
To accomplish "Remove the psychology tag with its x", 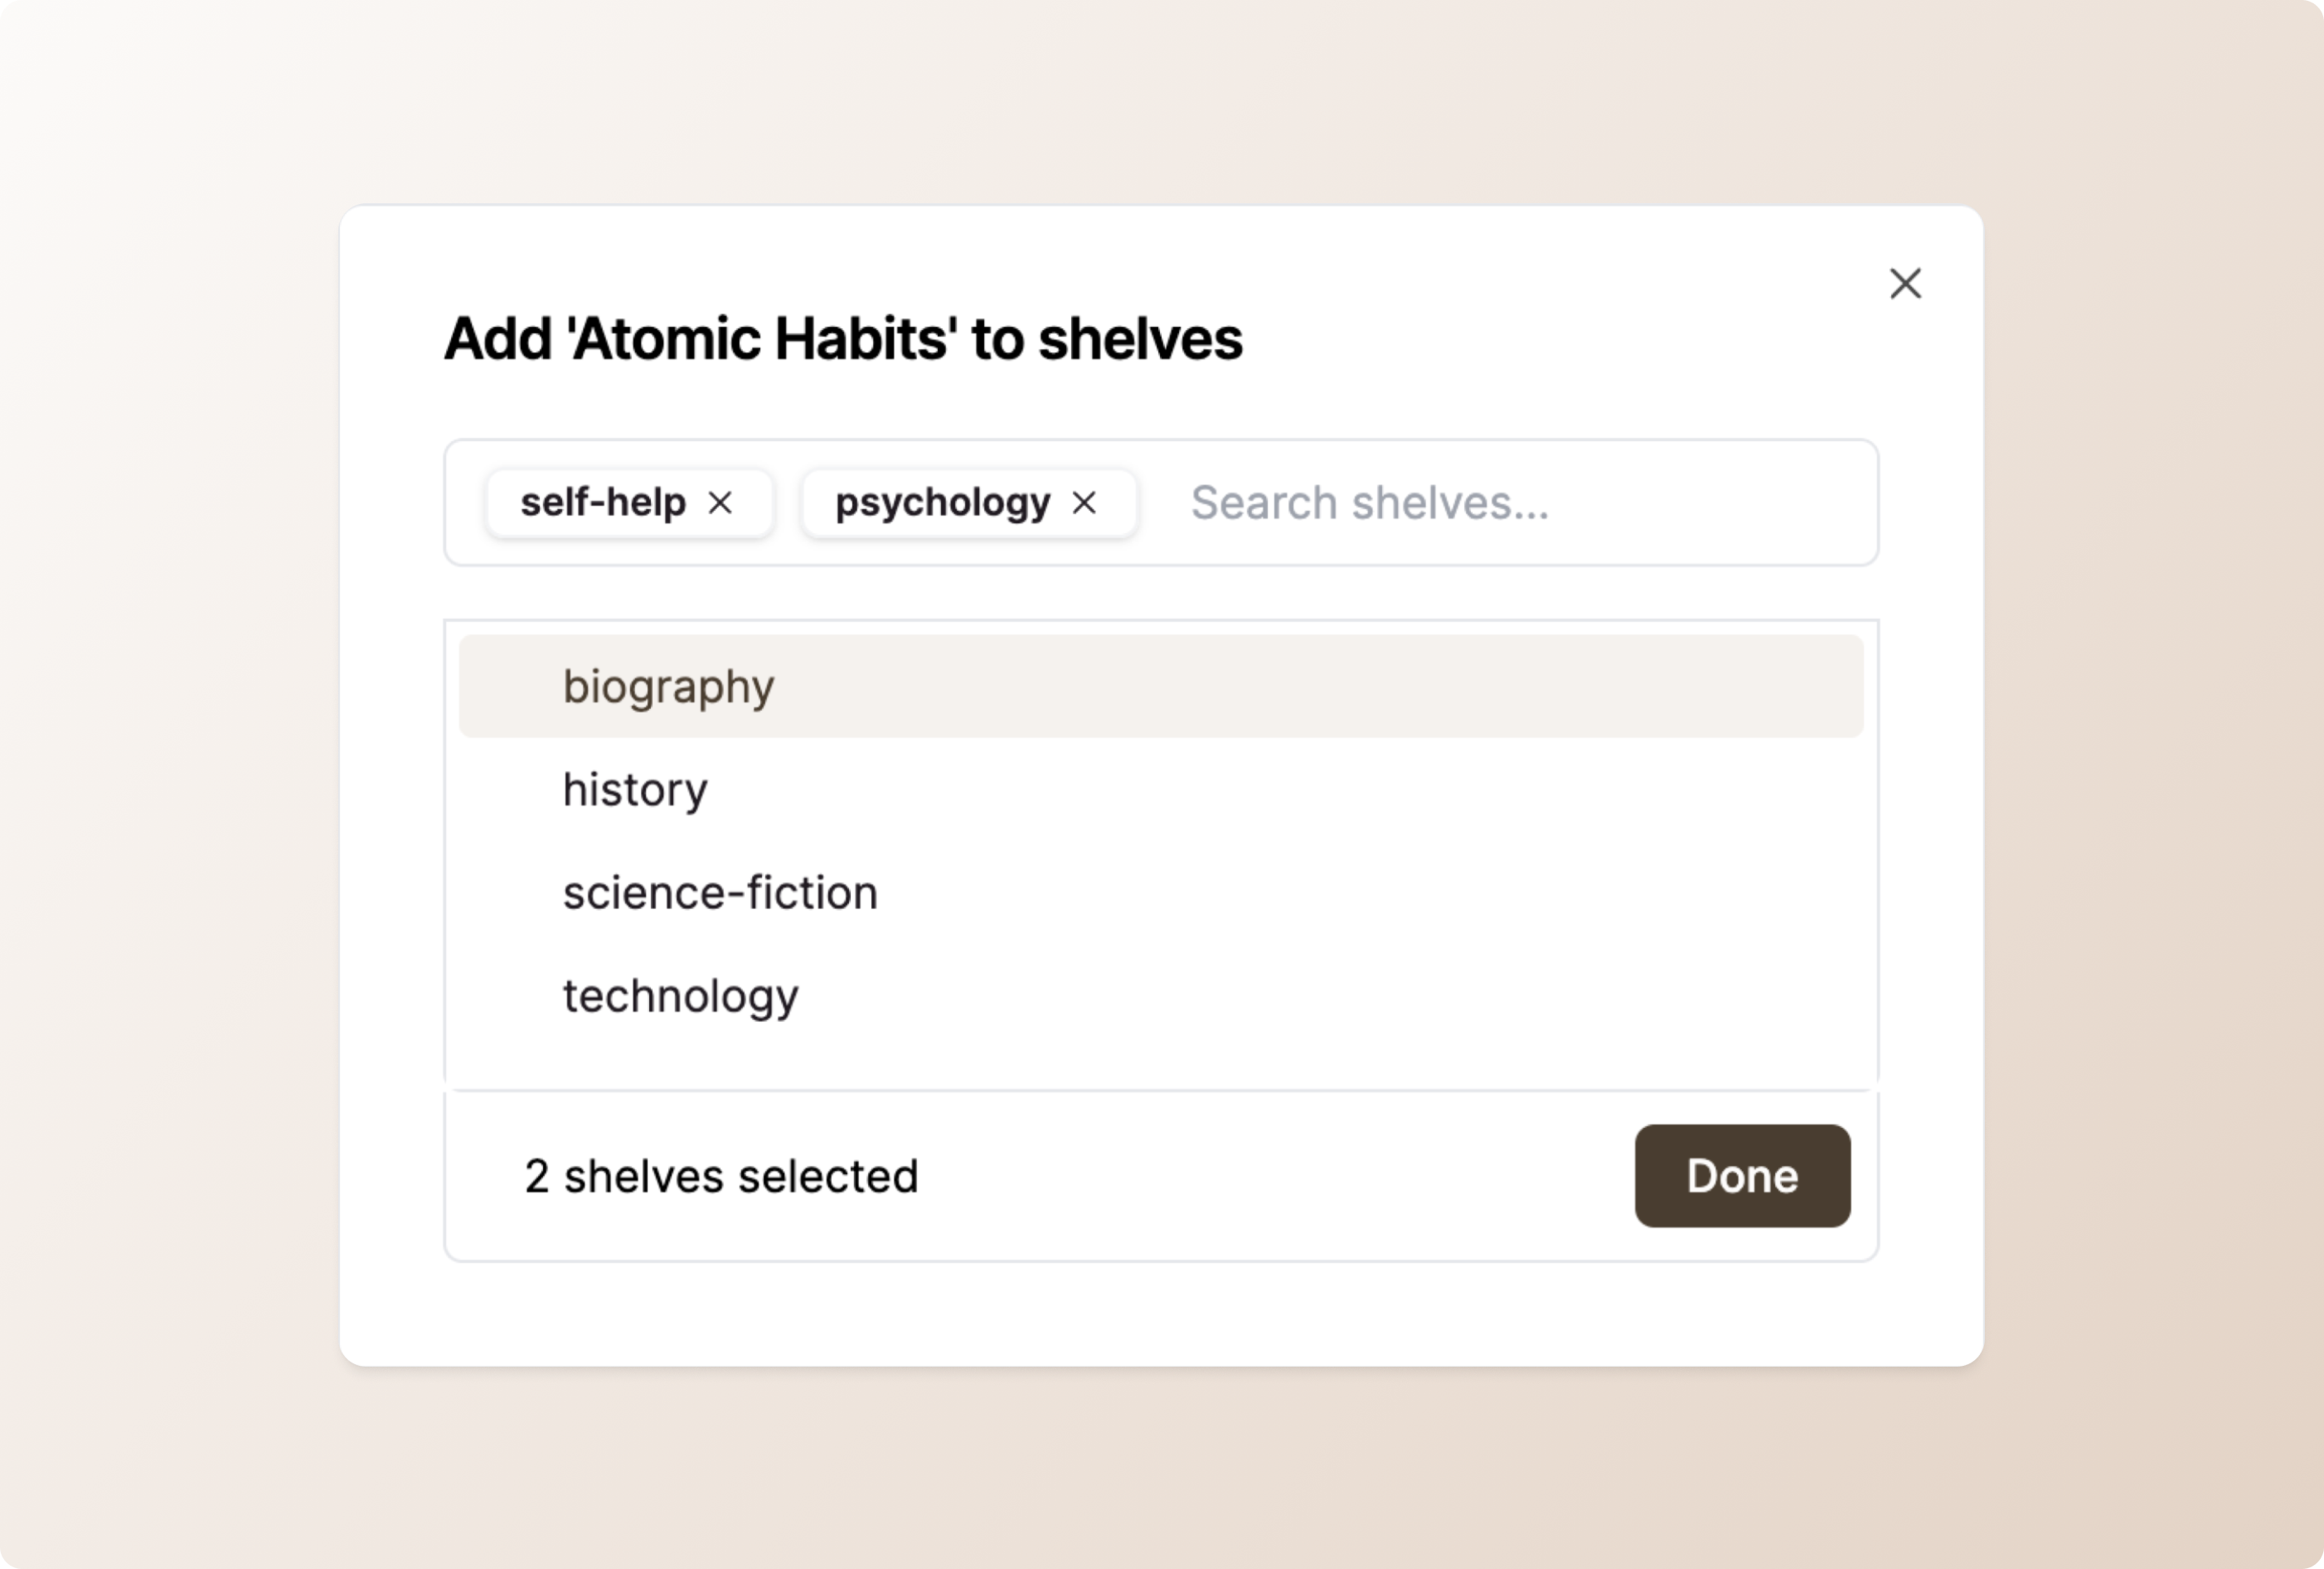I will click(1084, 503).
